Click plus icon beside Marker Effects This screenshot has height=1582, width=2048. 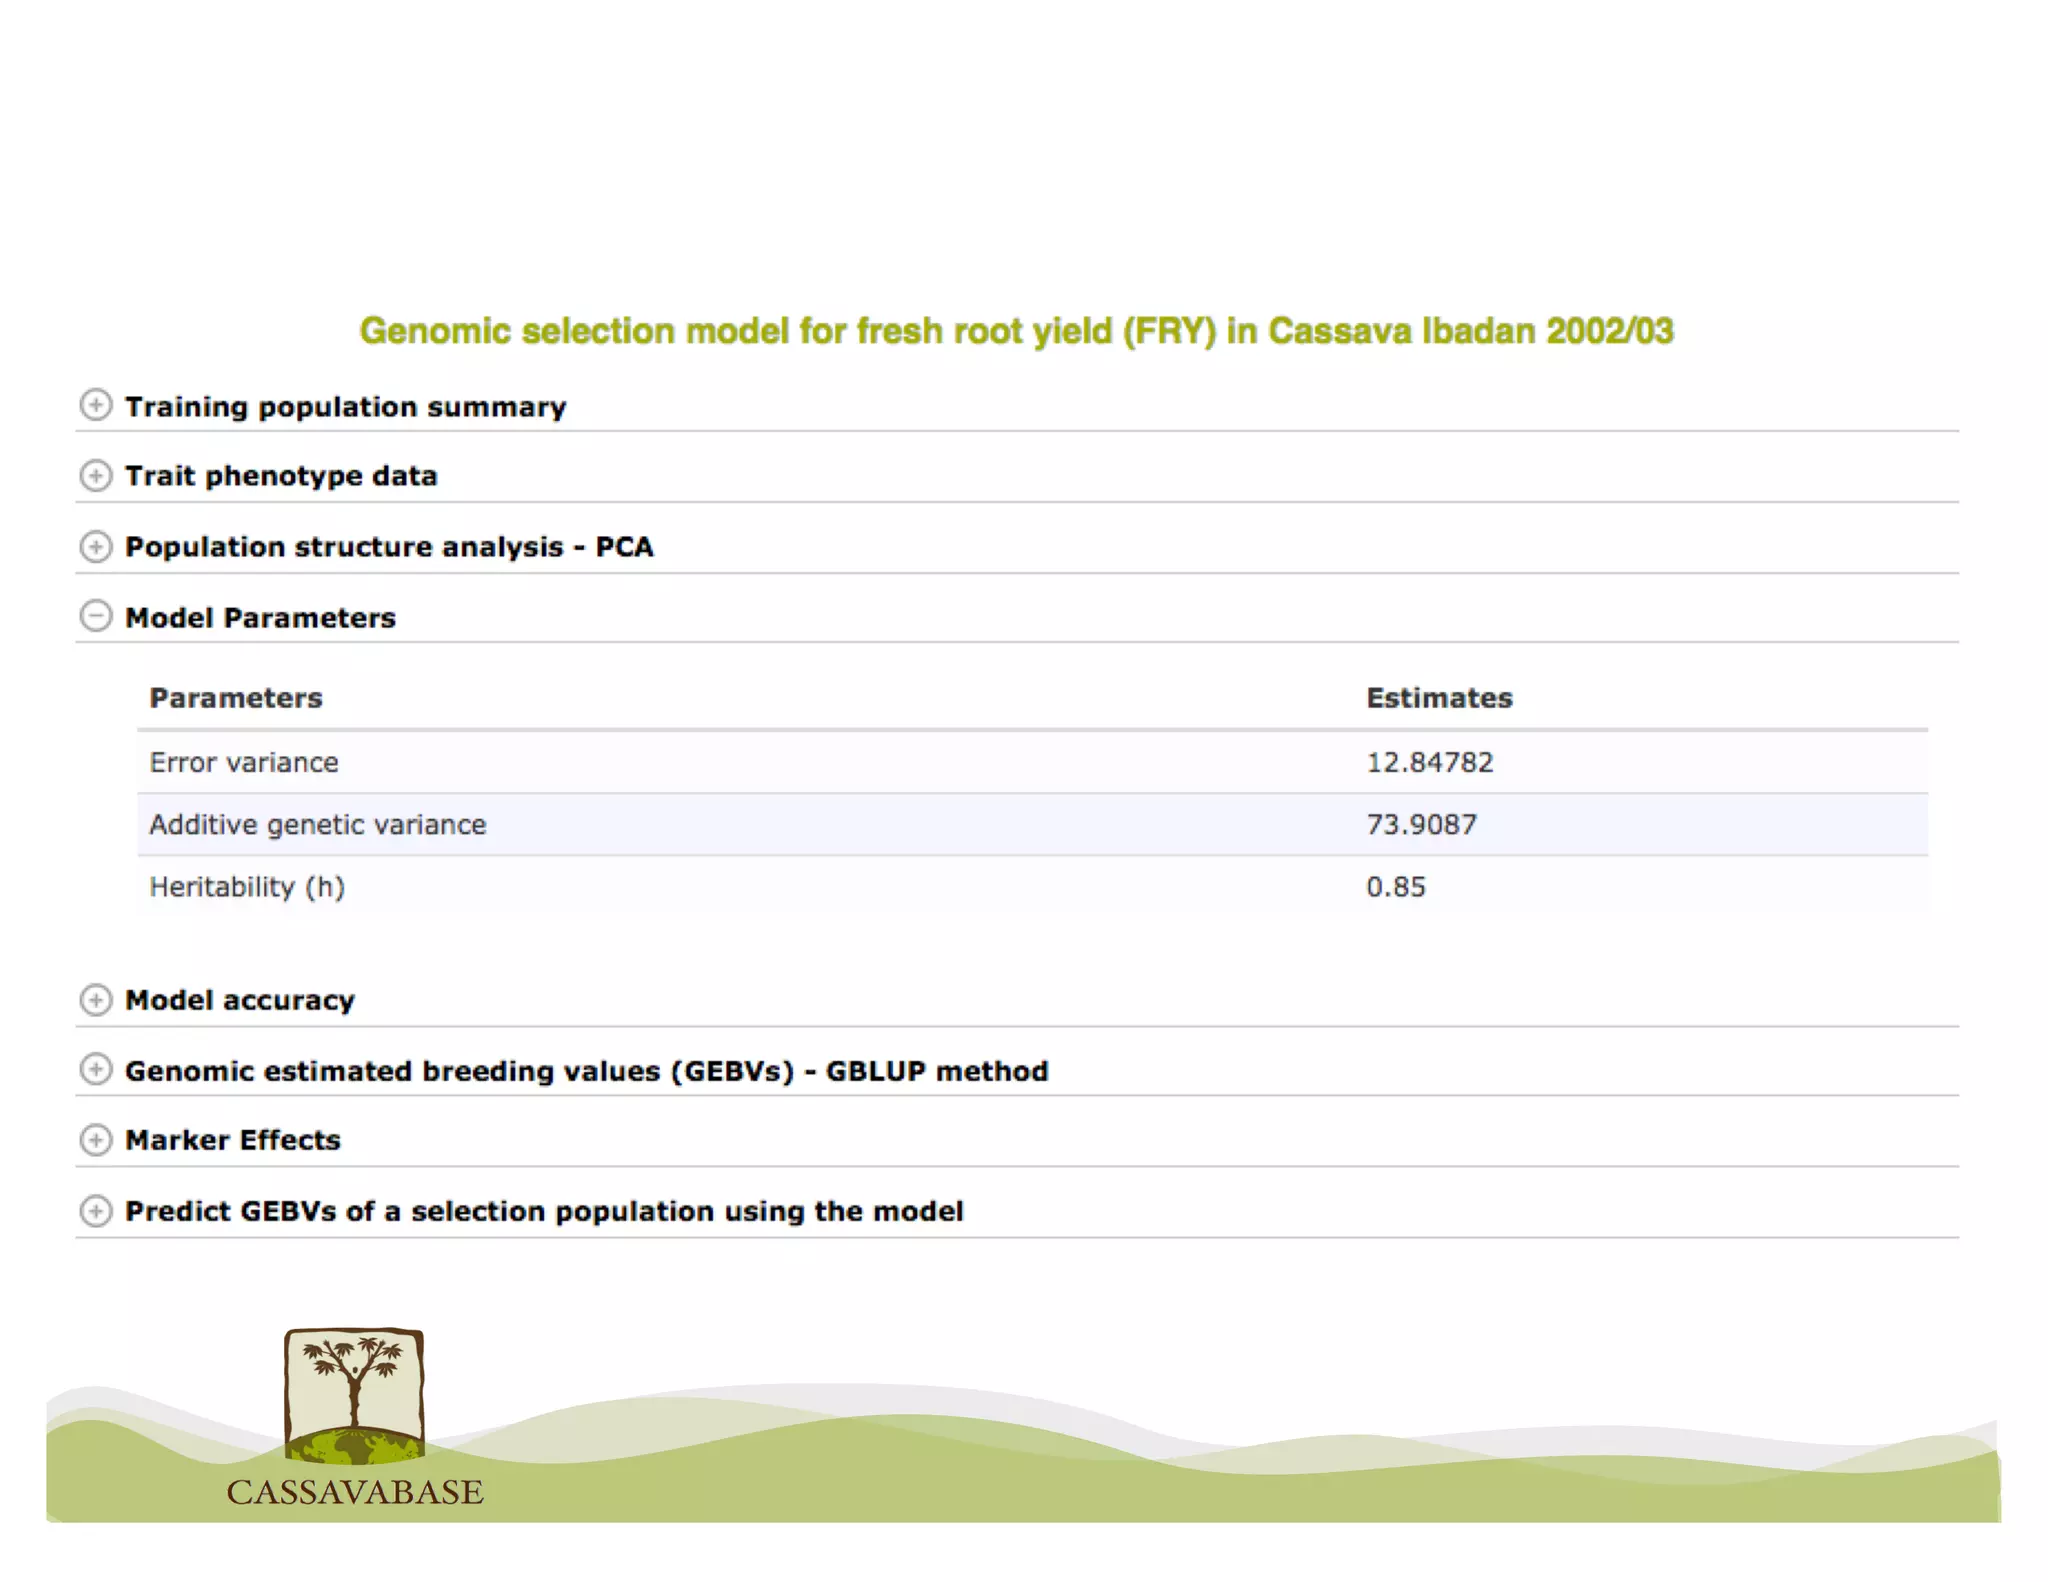(x=95, y=1139)
